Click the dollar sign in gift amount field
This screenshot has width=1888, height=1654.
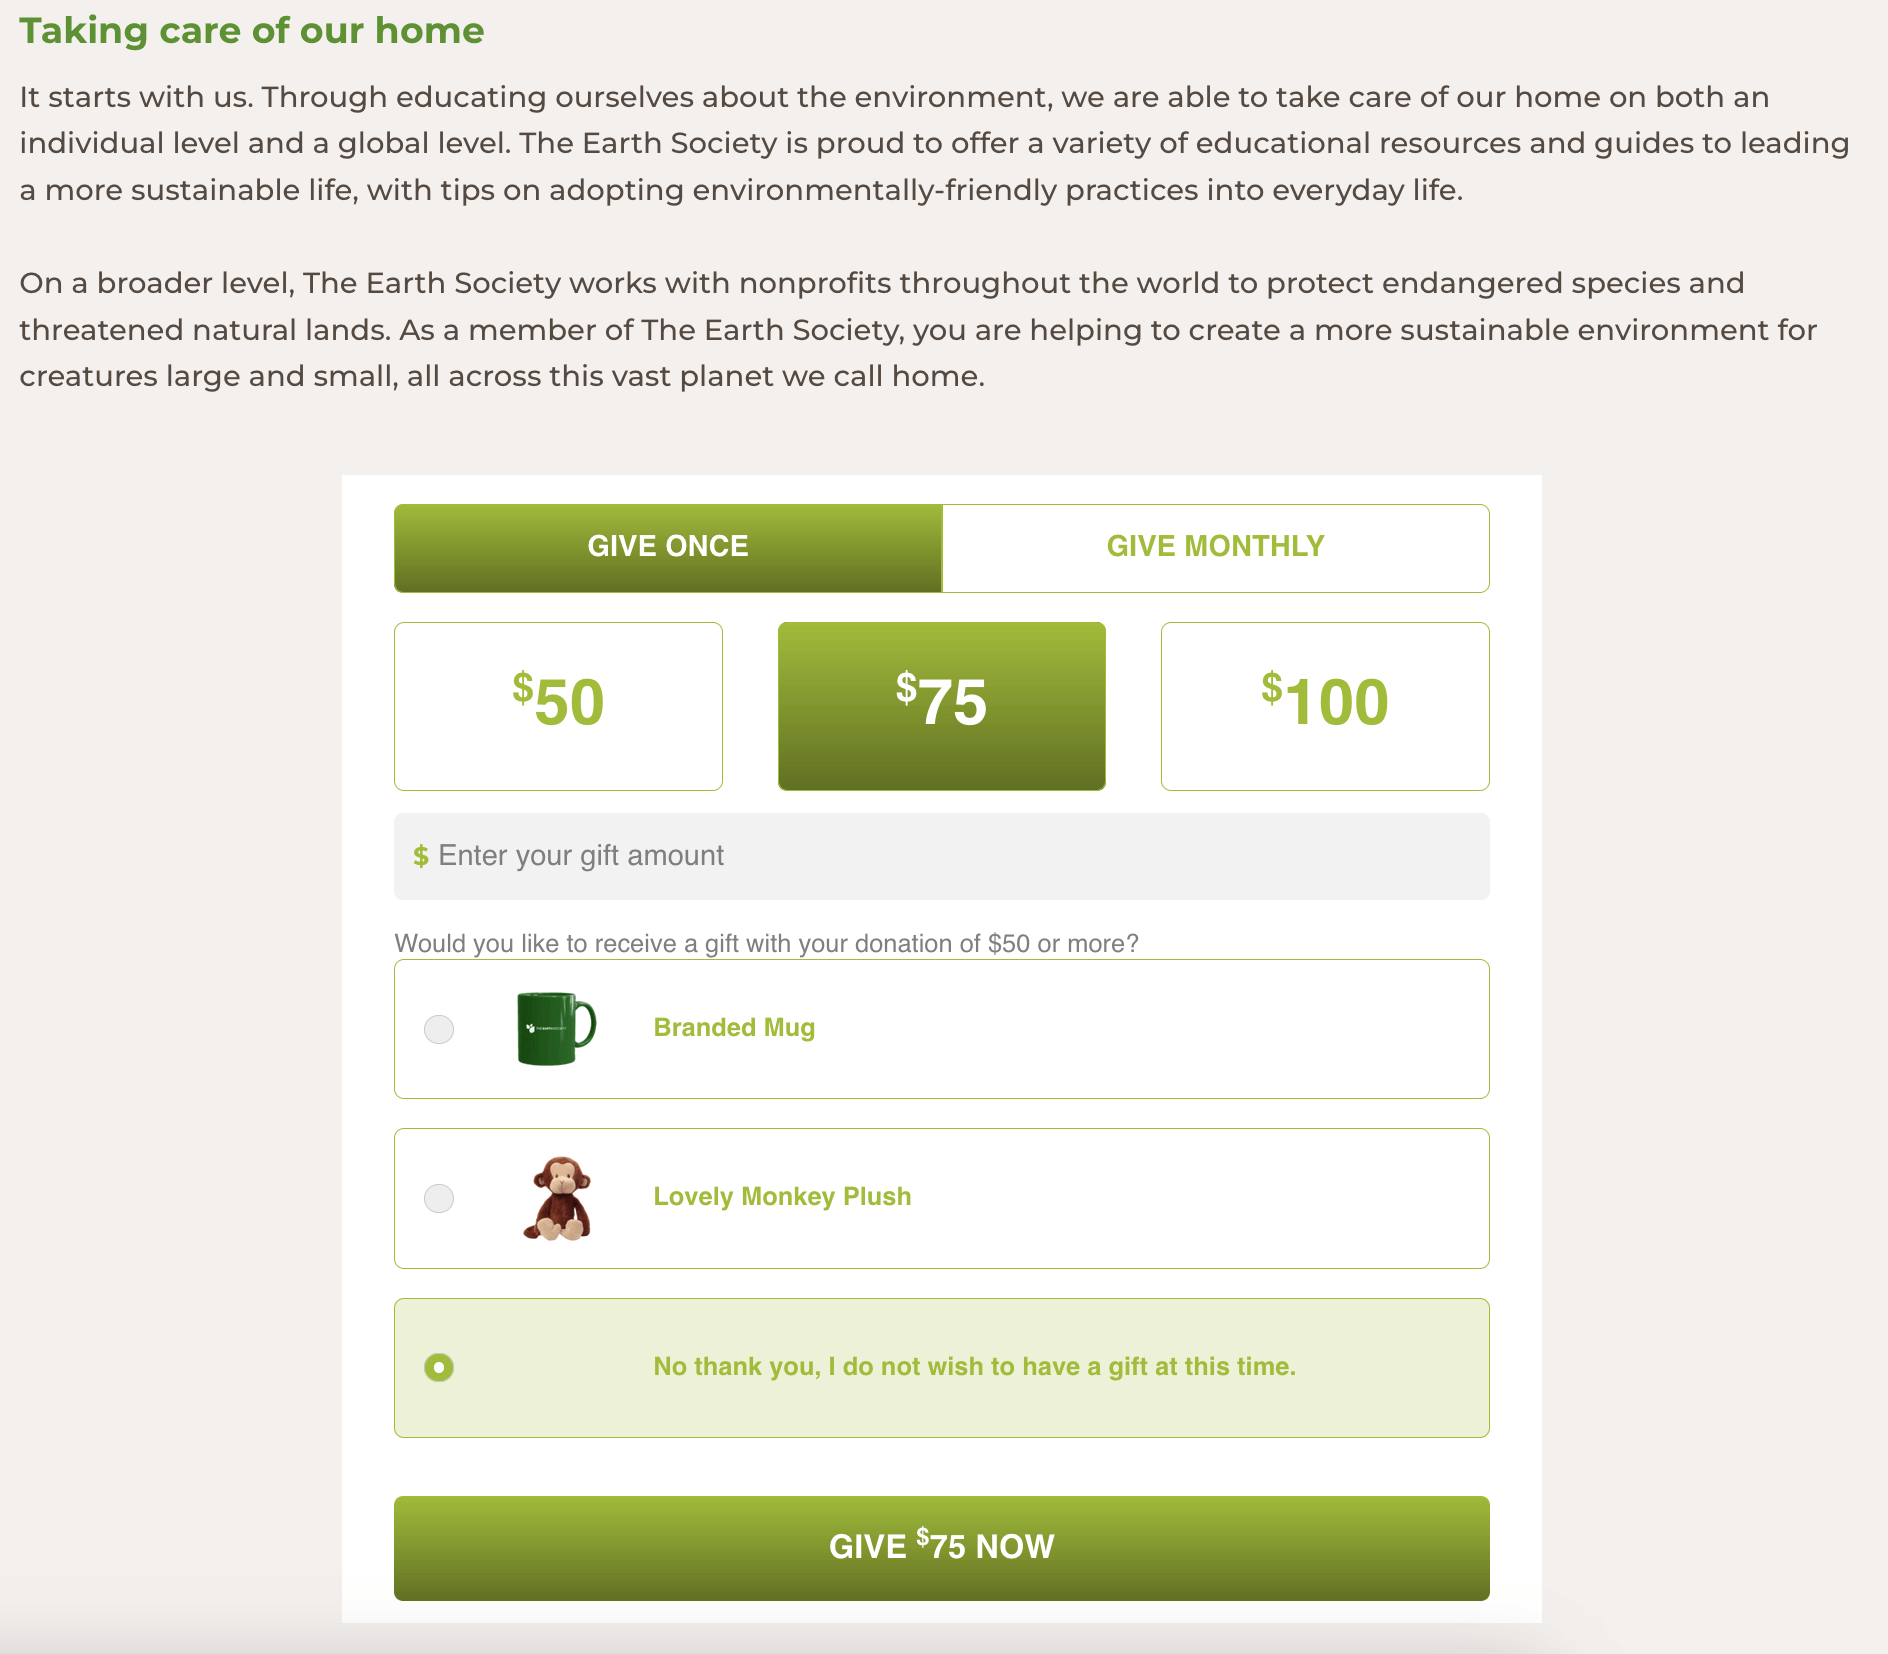point(421,856)
